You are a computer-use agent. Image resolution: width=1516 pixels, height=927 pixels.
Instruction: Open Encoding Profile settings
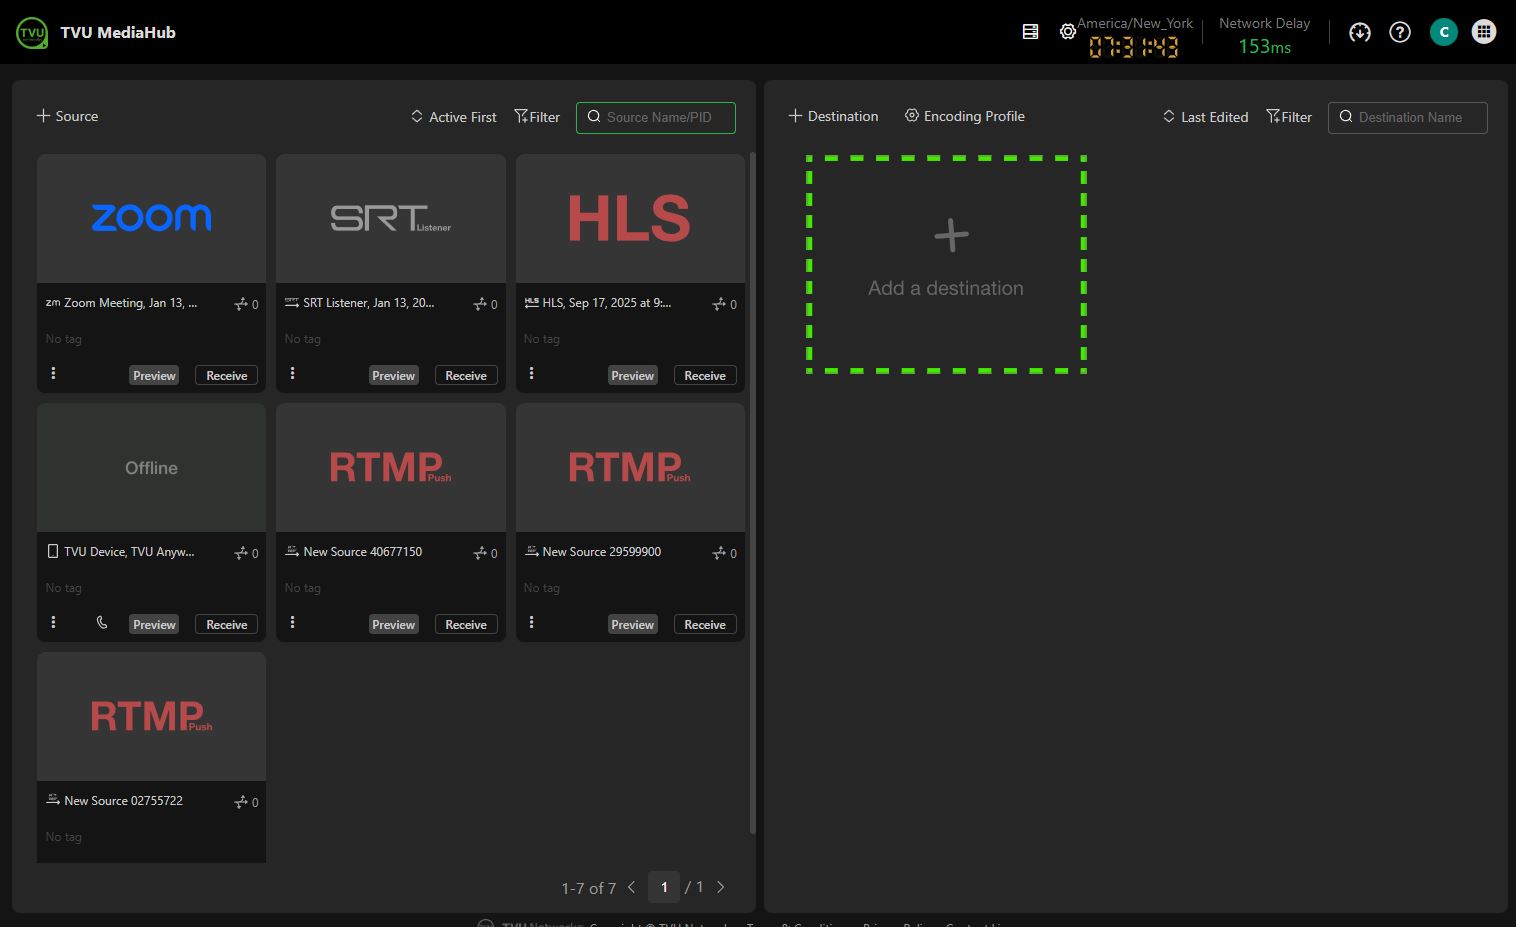click(x=964, y=116)
